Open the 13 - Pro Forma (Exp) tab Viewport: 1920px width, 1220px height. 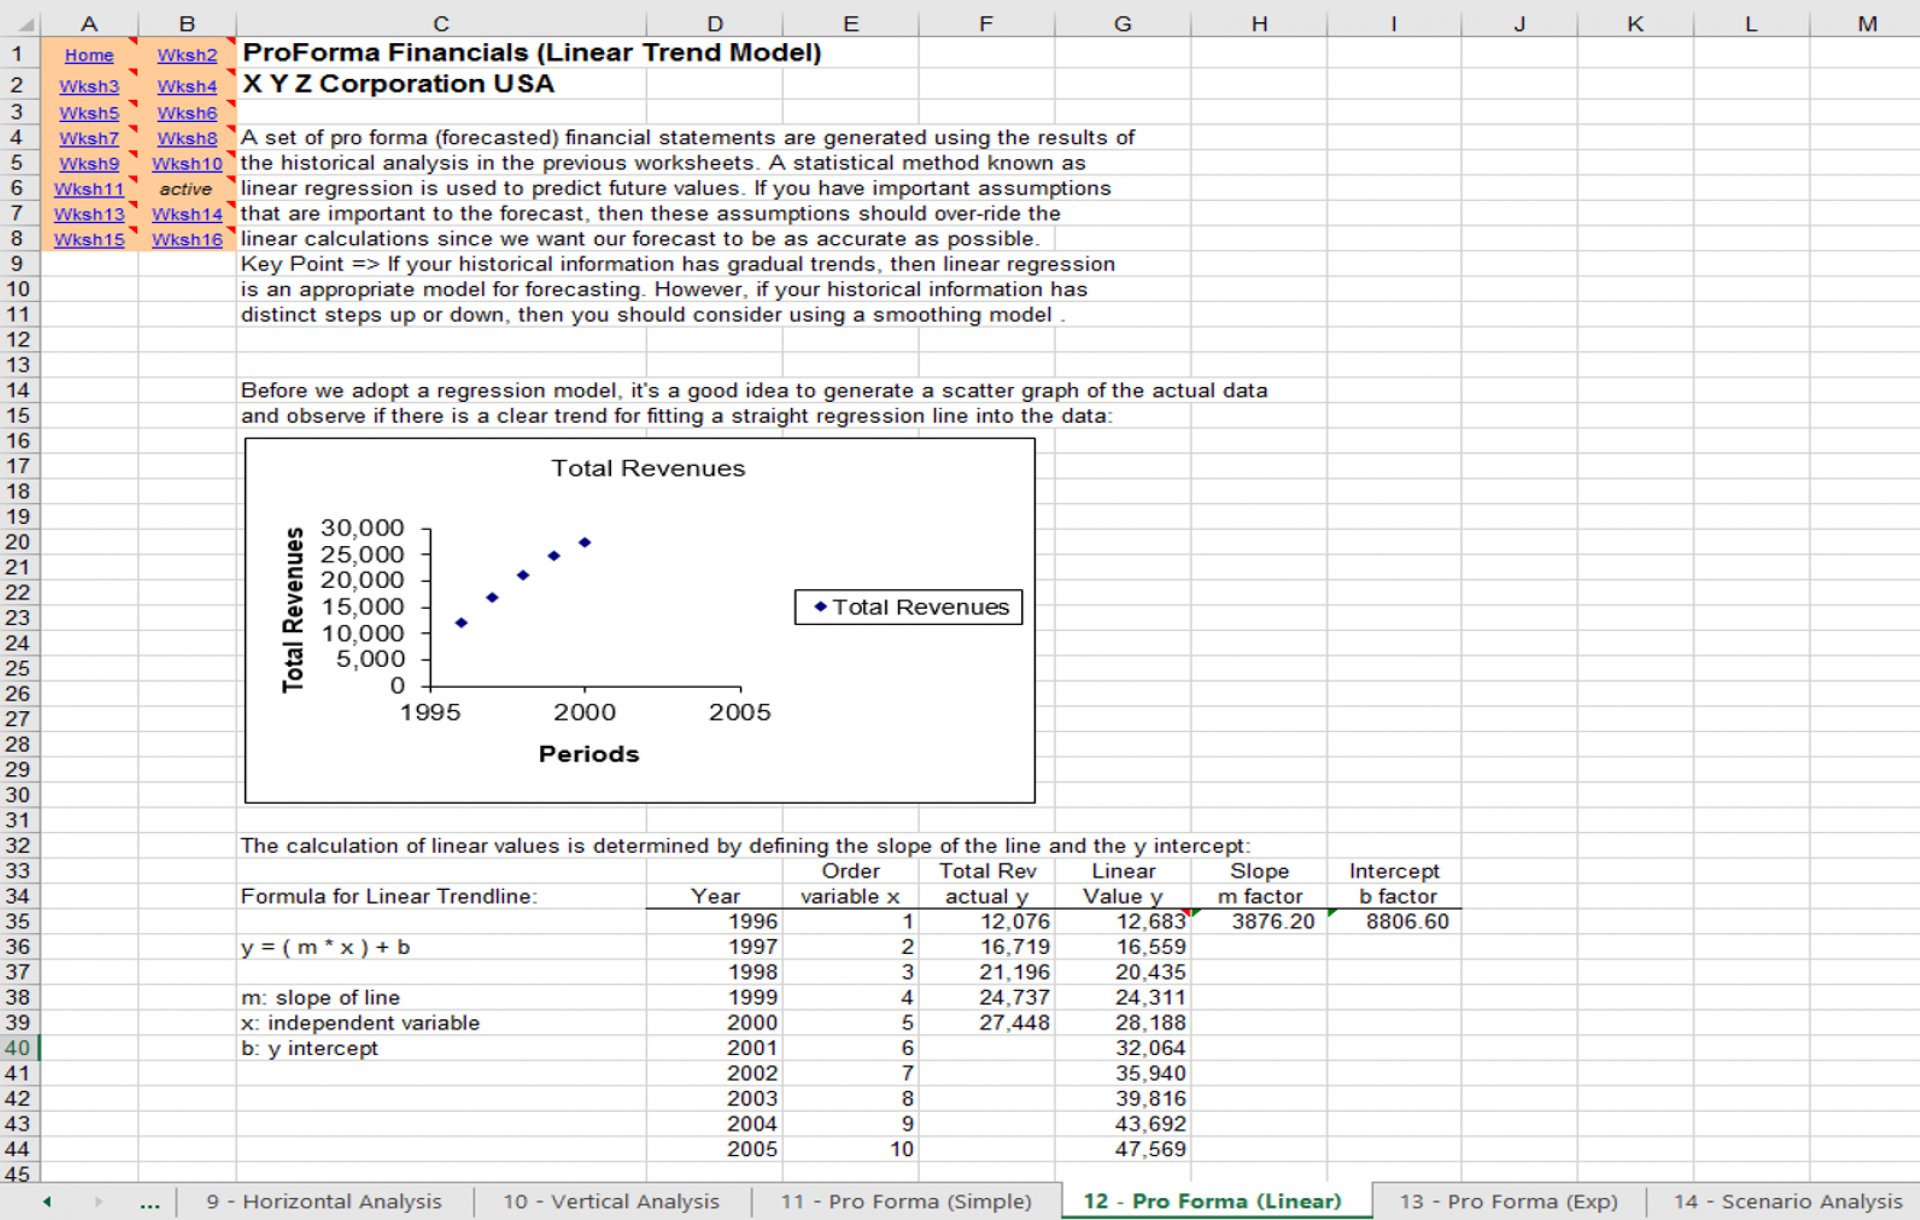(x=1508, y=1201)
